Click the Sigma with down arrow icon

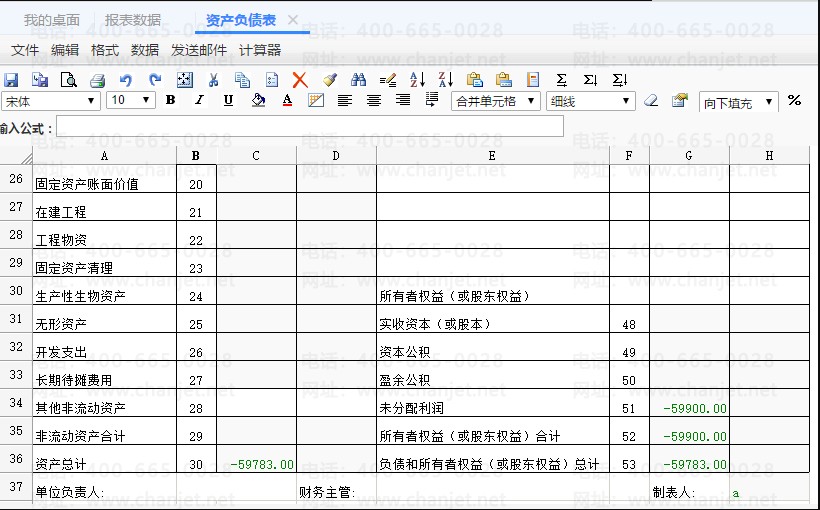[x=590, y=80]
